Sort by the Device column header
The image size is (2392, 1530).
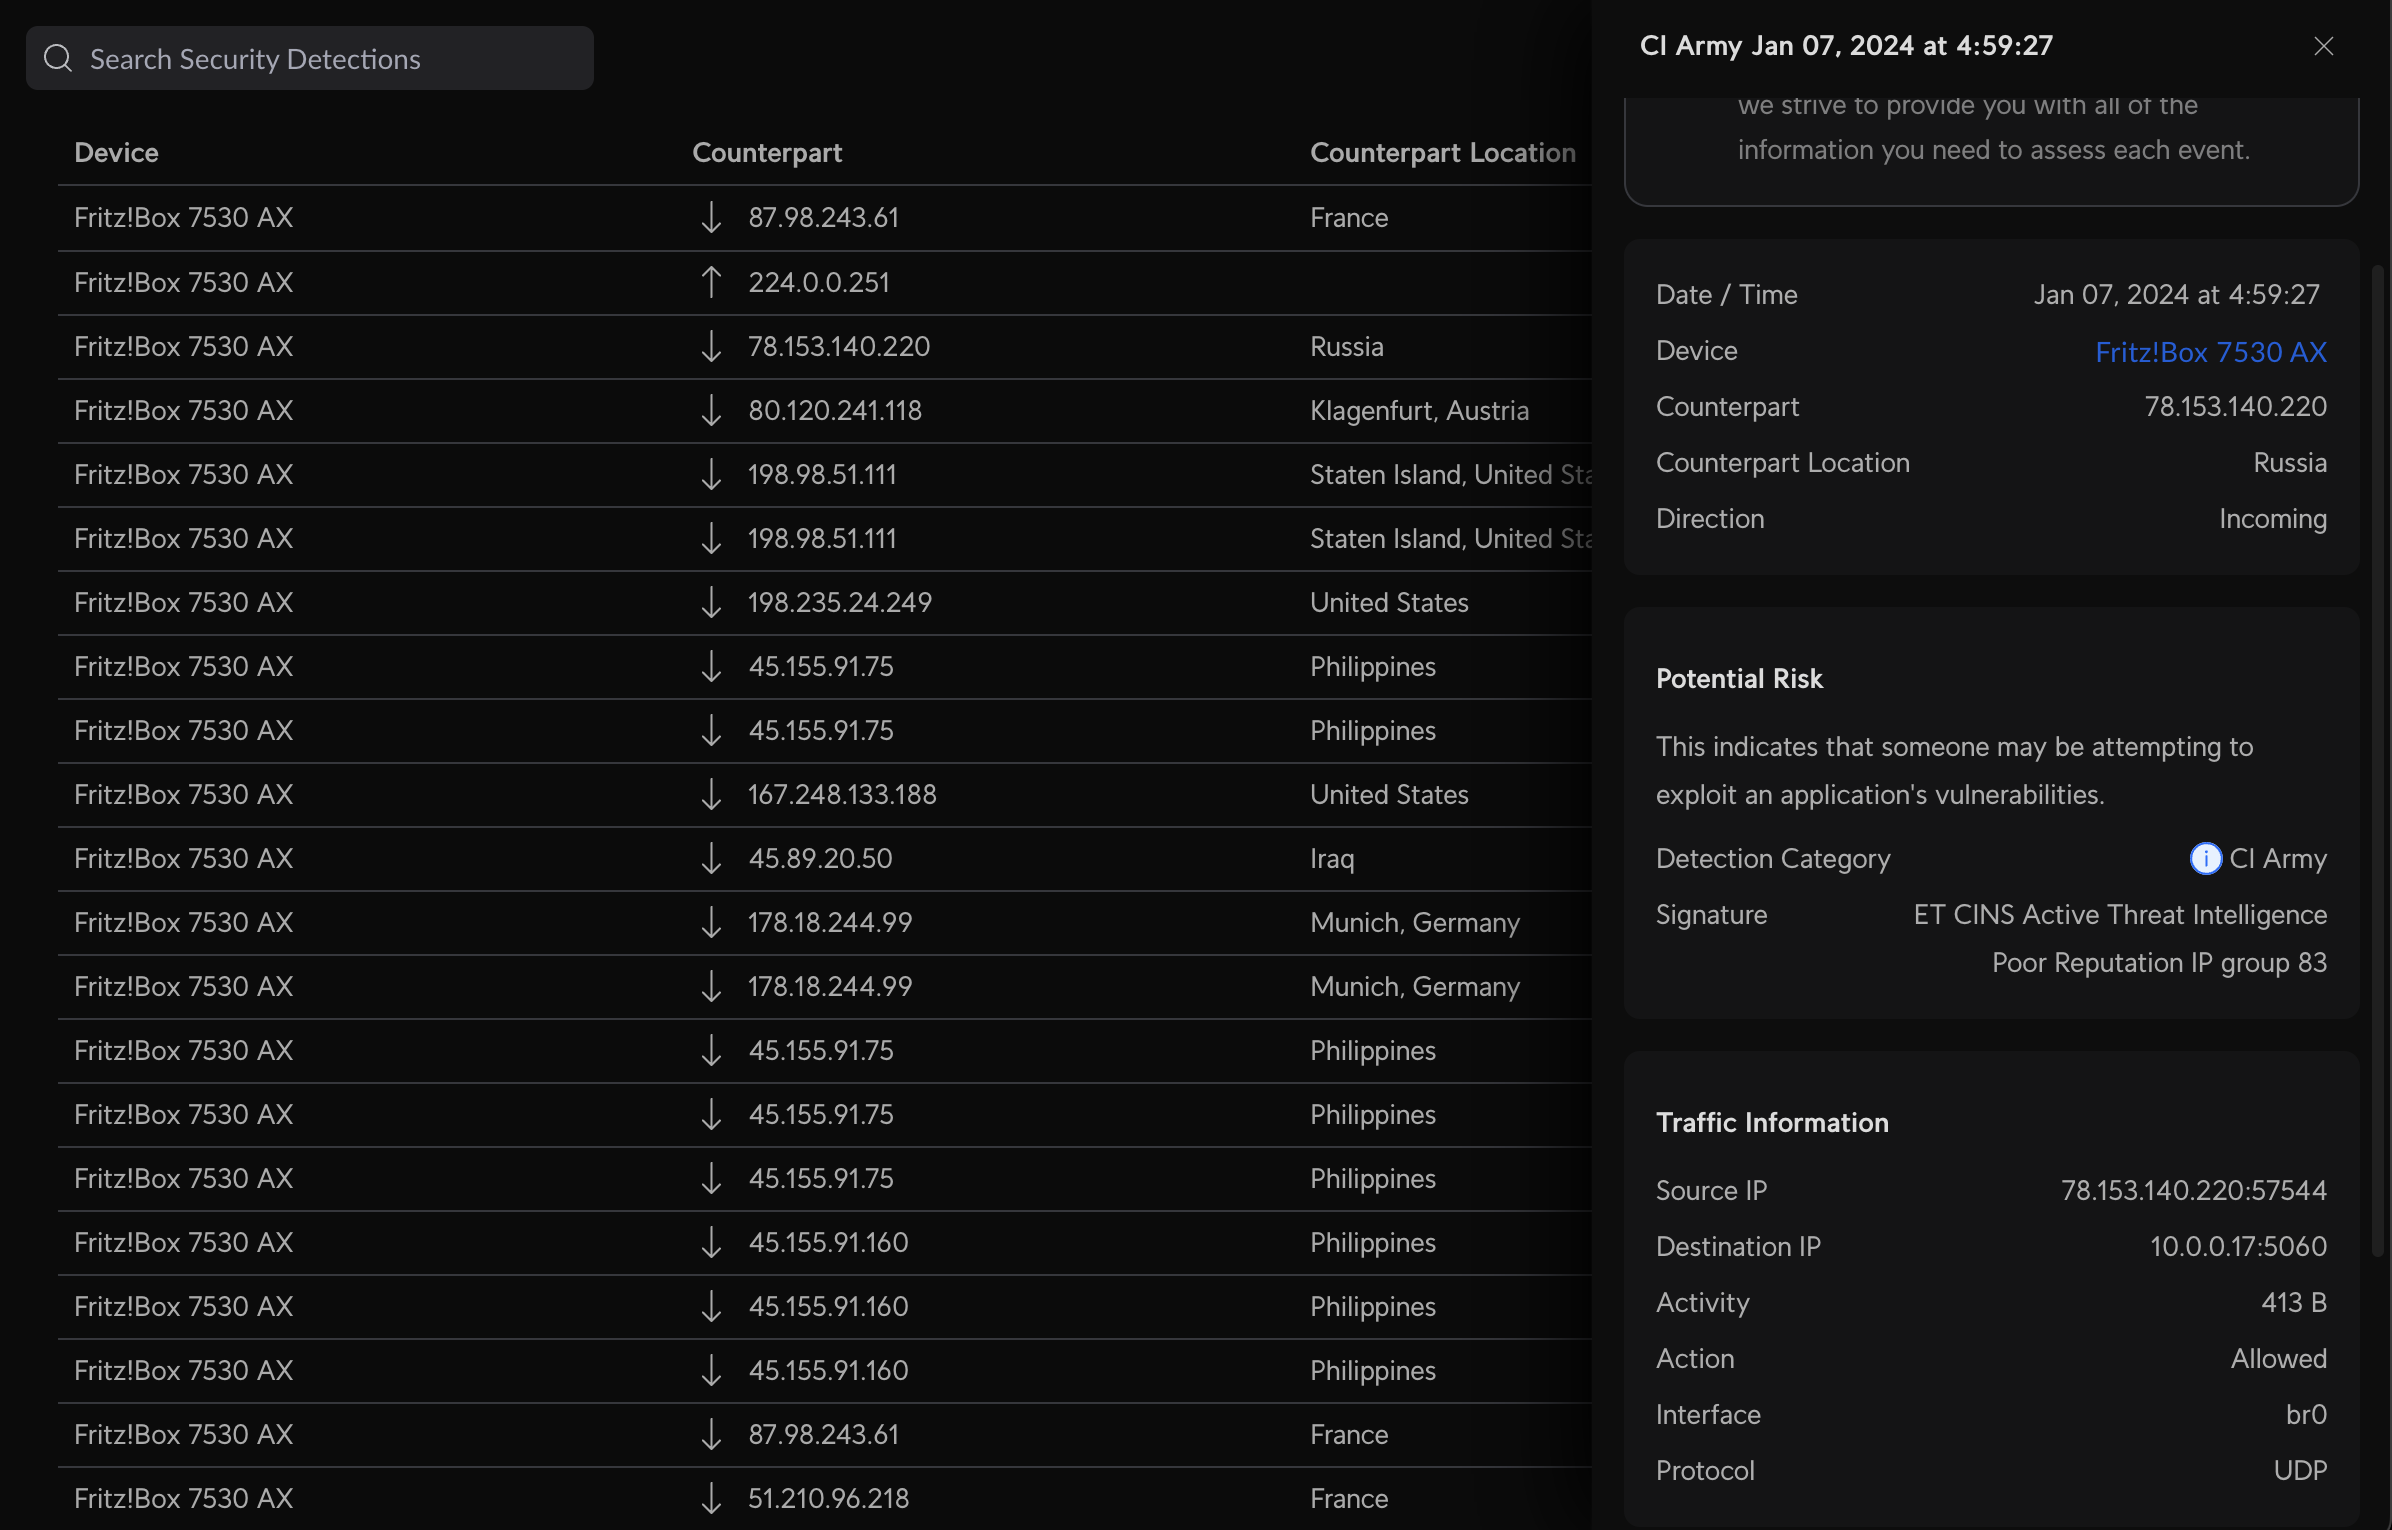[x=116, y=152]
